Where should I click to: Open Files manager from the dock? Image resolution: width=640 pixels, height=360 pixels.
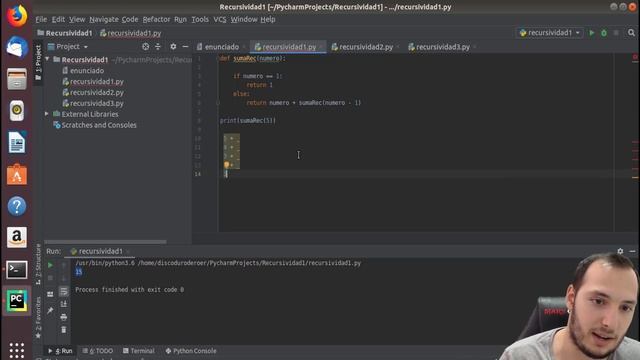click(x=17, y=79)
